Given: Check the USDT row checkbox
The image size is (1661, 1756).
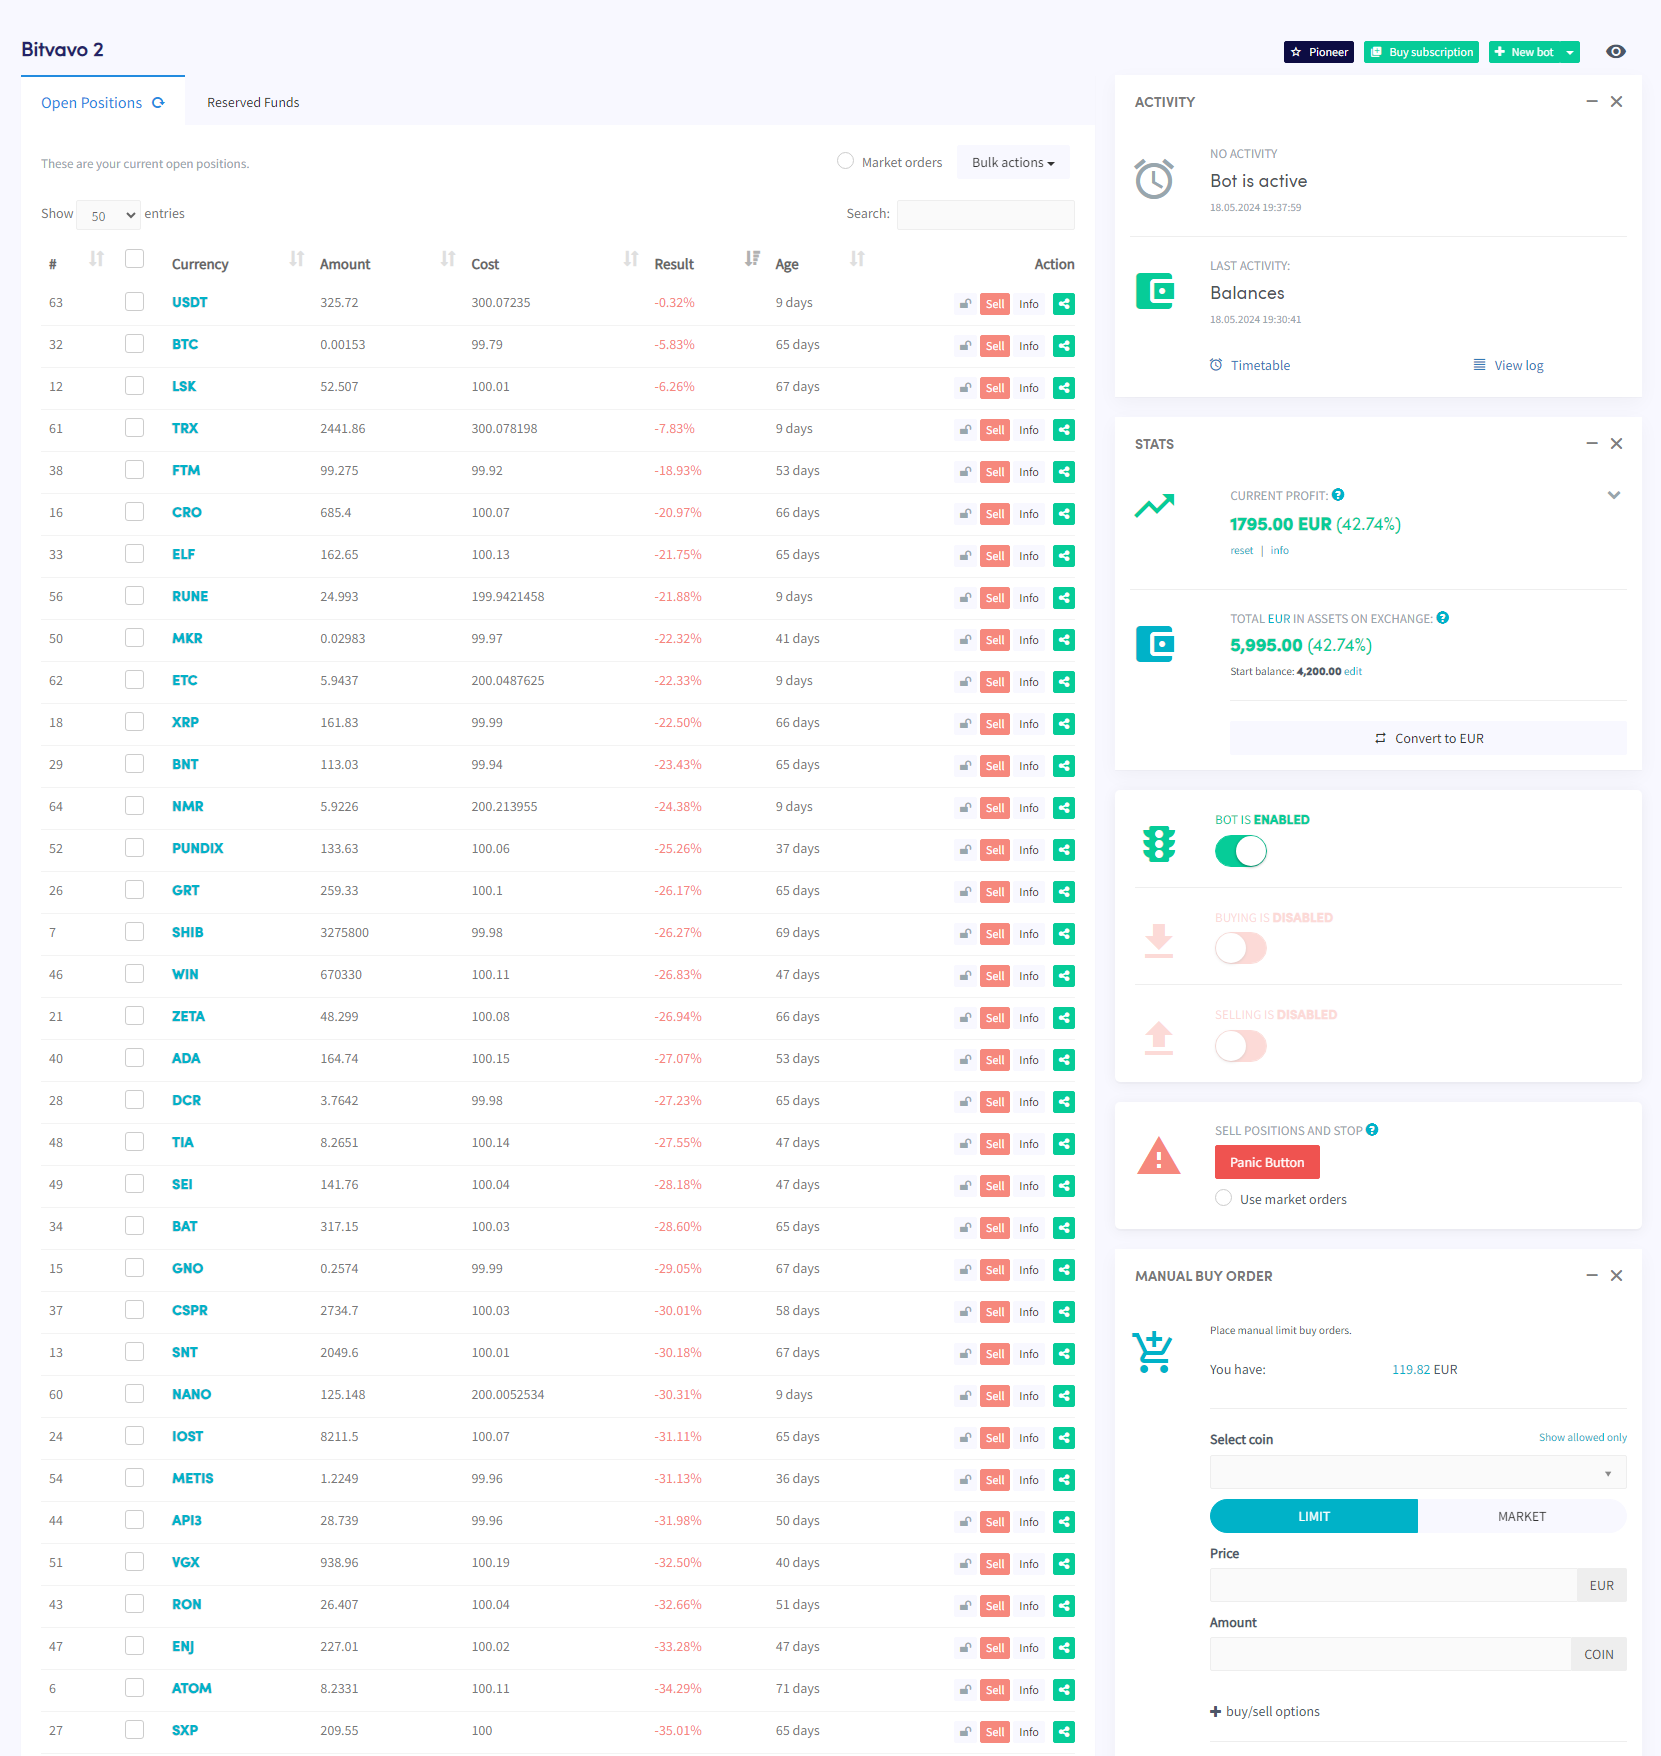Looking at the screenshot, I should pos(135,302).
